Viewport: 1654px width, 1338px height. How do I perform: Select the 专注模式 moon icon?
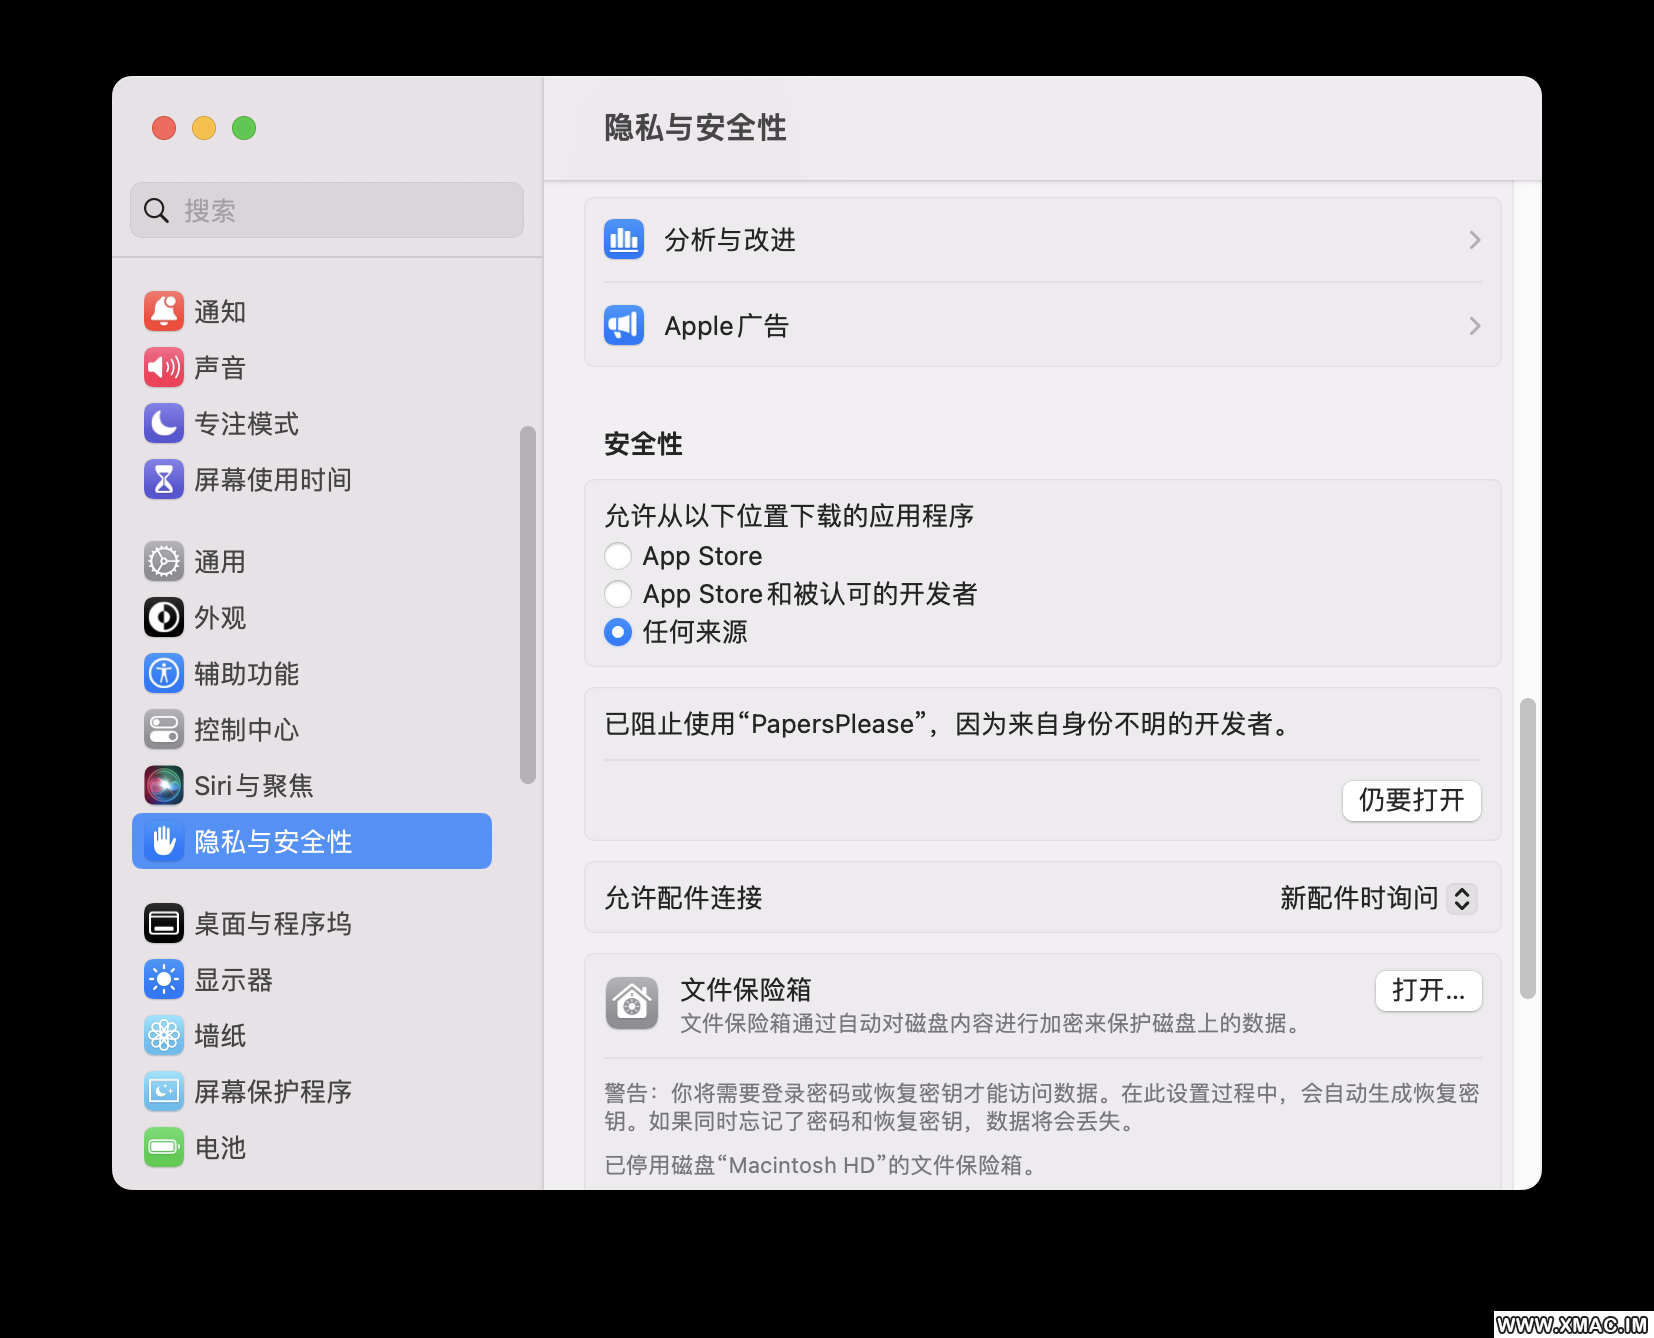pos(164,423)
